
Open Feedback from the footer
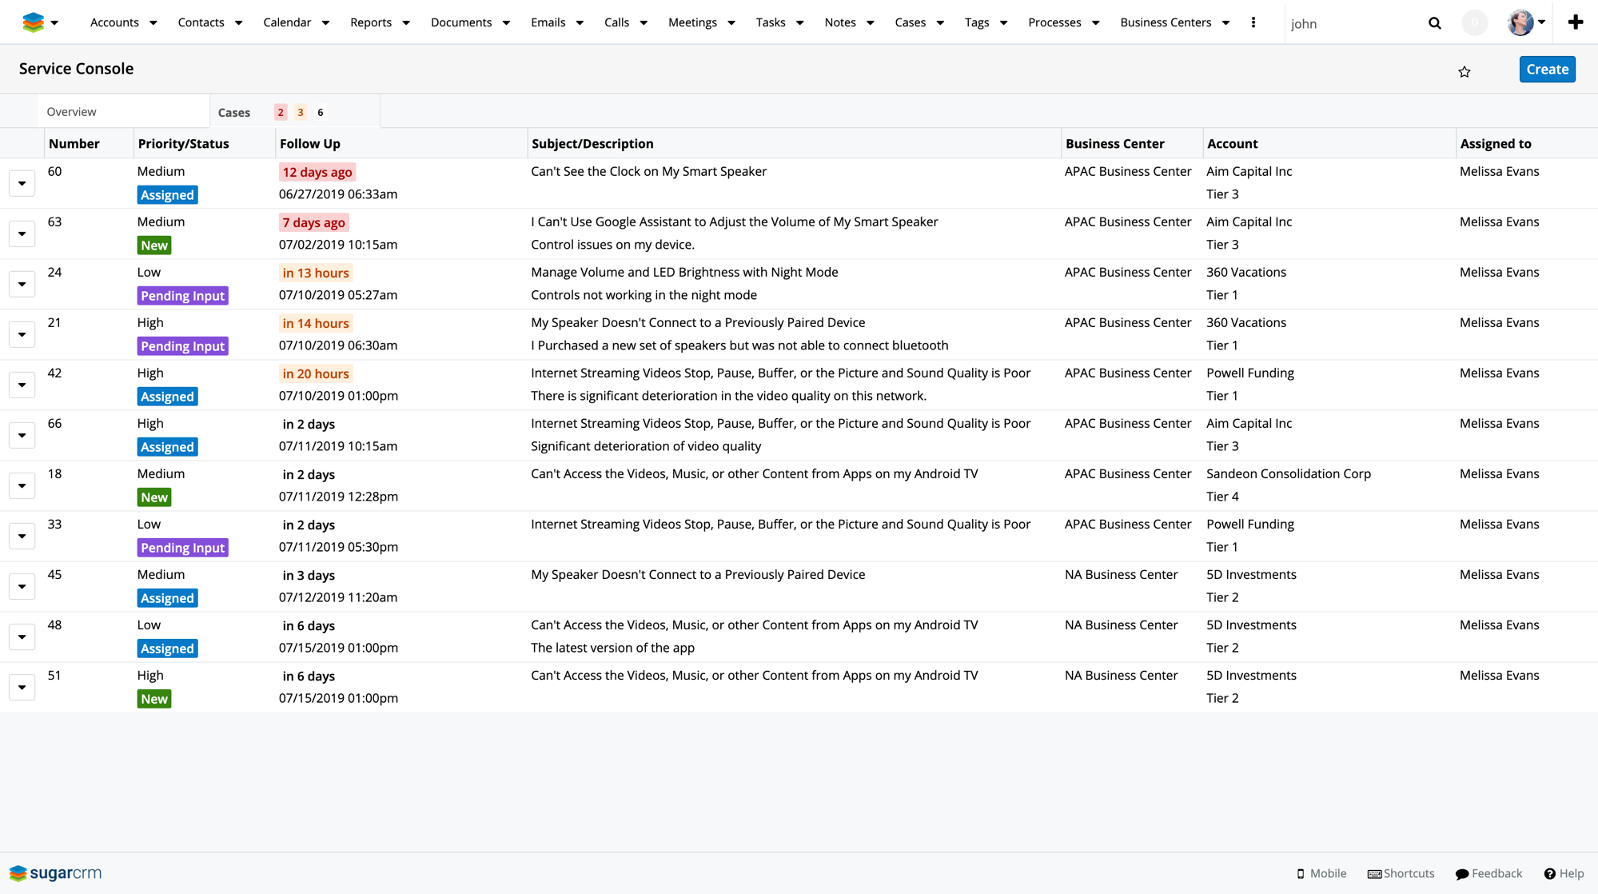point(1488,873)
